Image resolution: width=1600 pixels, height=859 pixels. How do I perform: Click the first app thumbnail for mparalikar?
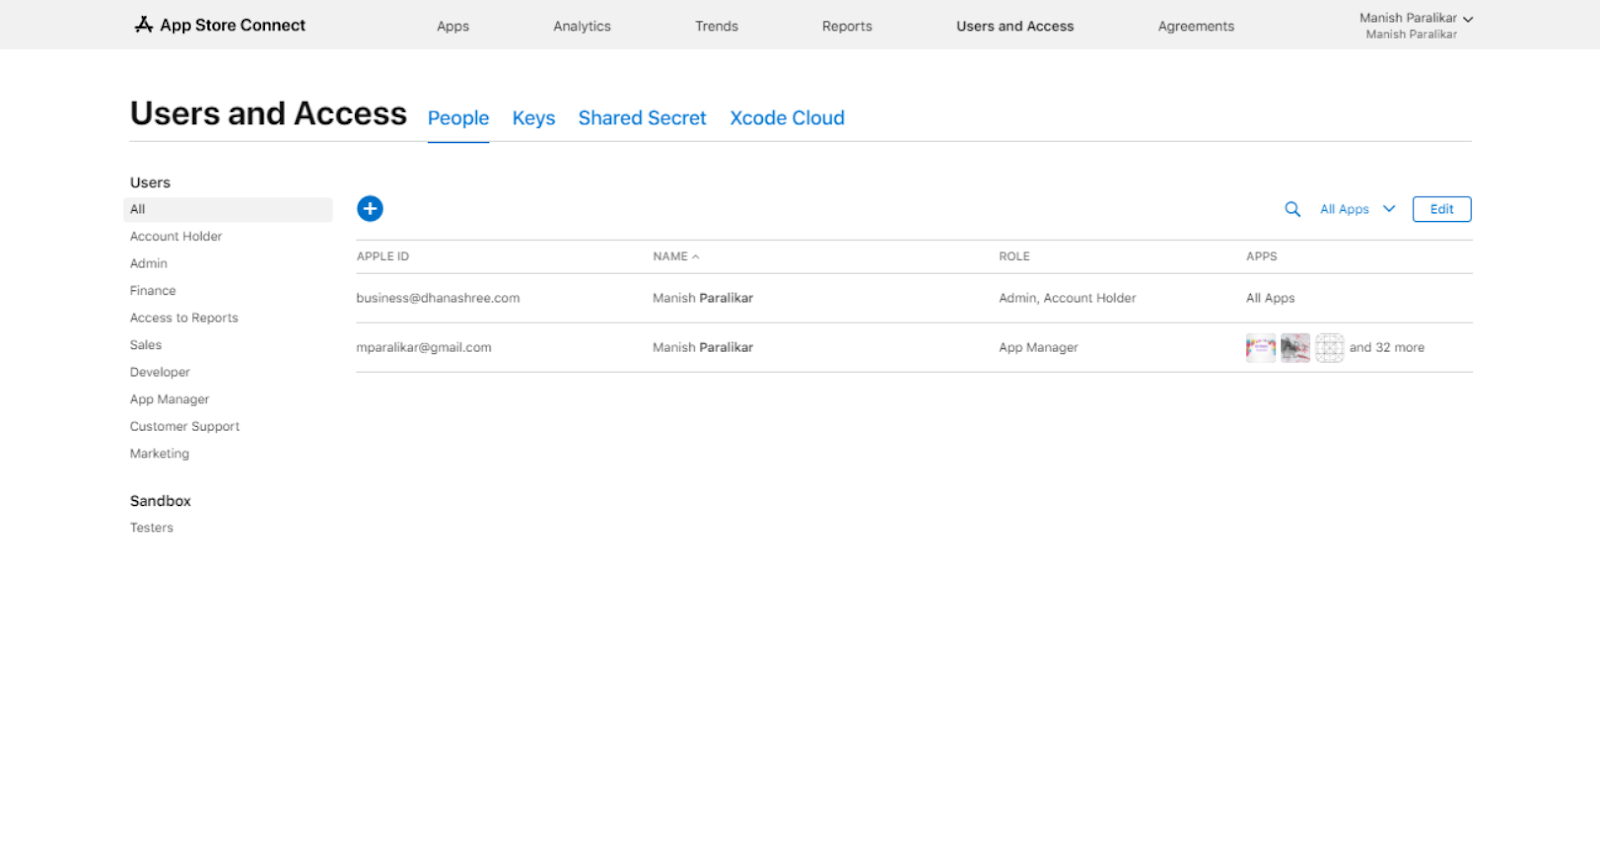coord(1261,348)
